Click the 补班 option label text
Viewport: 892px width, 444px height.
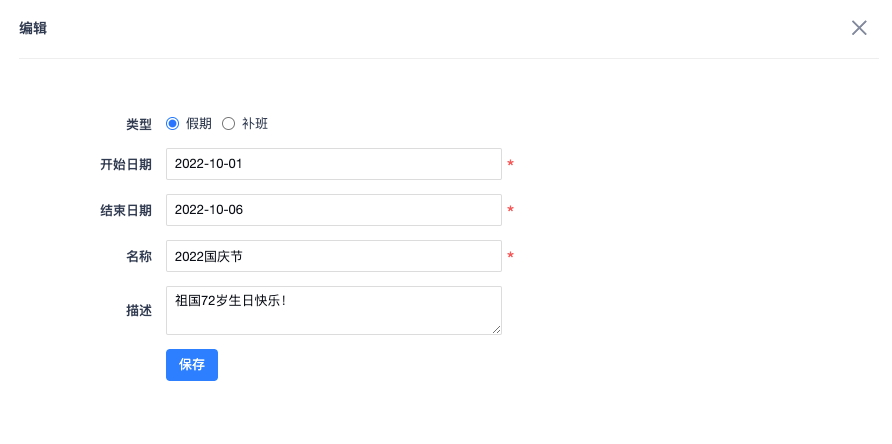tap(255, 124)
